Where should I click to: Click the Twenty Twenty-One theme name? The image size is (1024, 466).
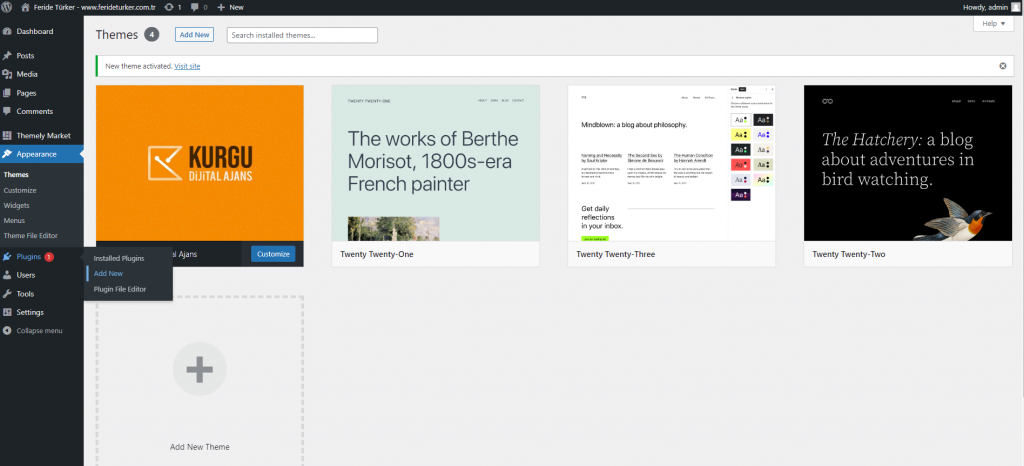click(x=377, y=254)
